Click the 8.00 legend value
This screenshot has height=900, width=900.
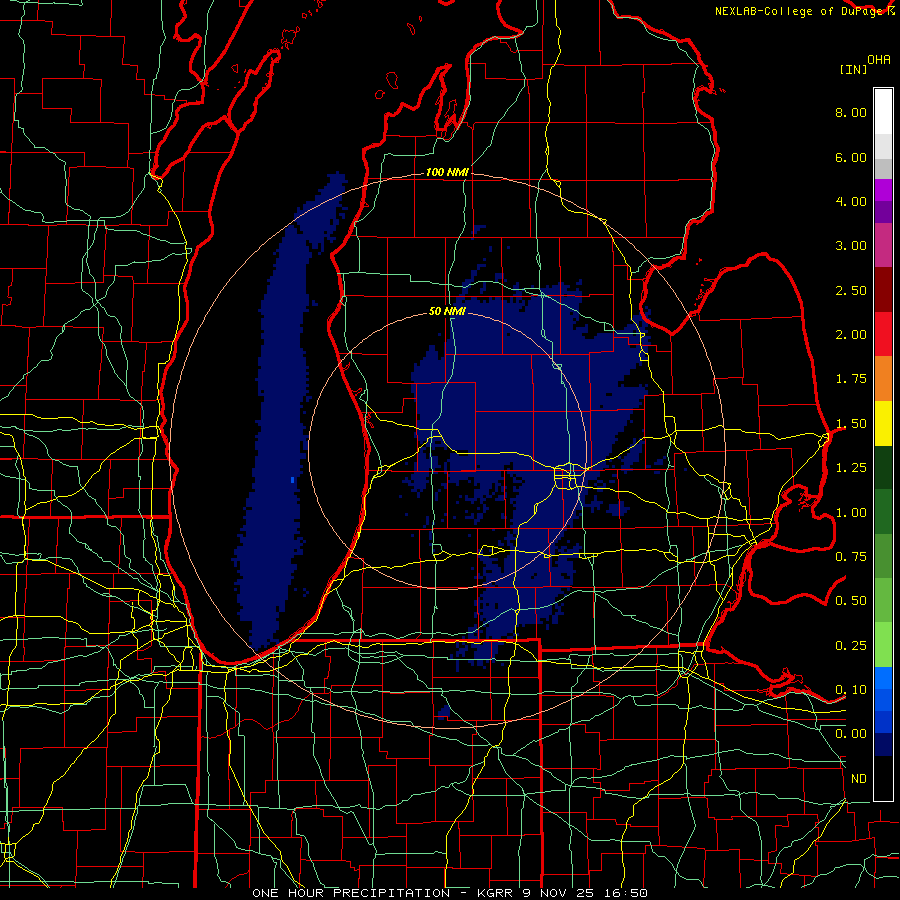(851, 112)
